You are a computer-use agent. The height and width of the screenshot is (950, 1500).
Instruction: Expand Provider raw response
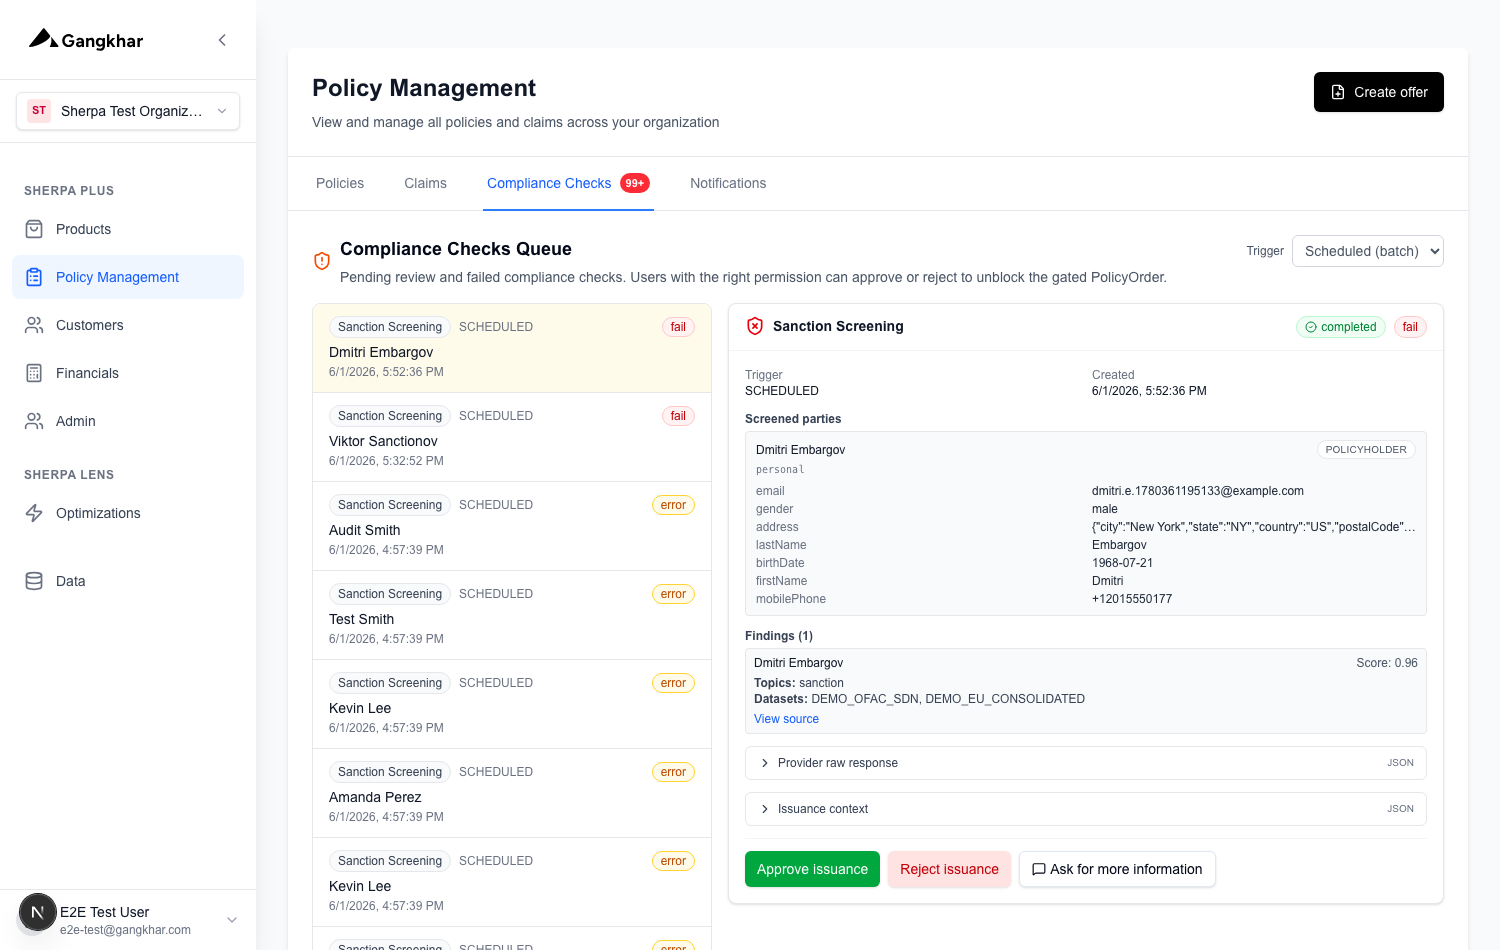click(x=1086, y=763)
